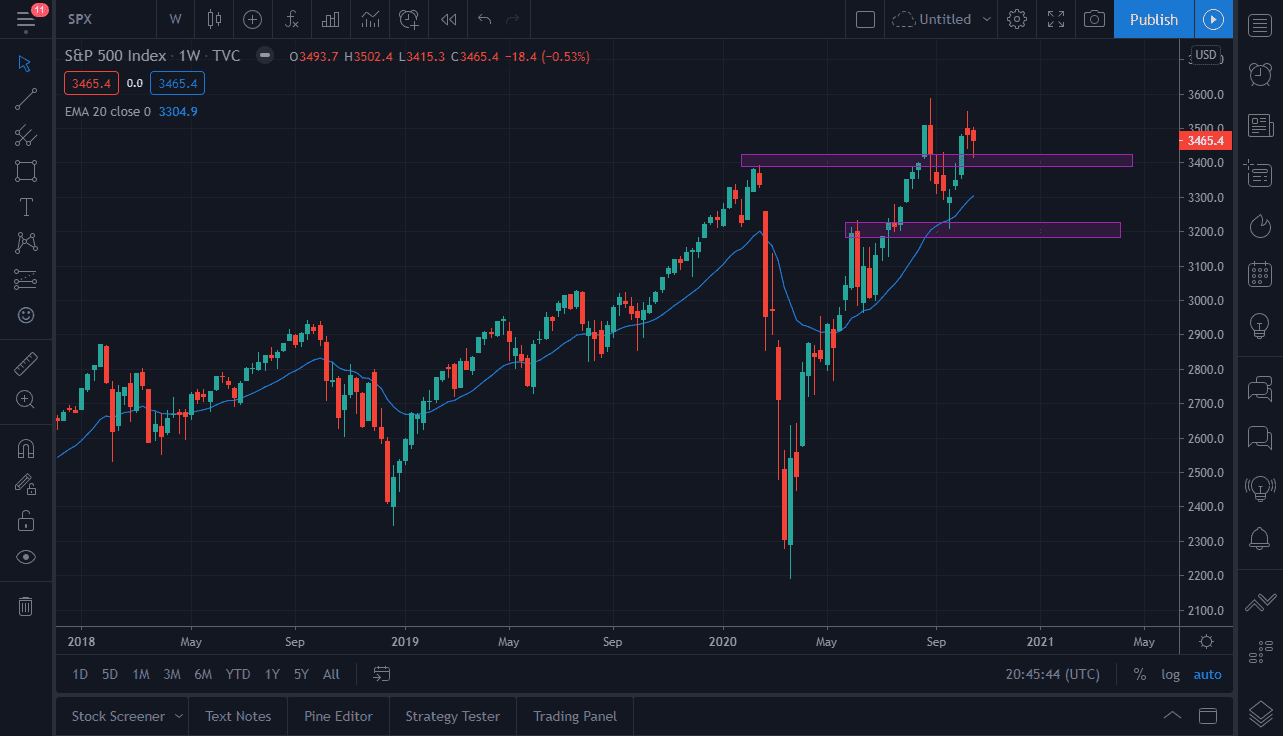Switch to the Pine Editor tab
Screen dimensions: 1283x736
(x=338, y=716)
